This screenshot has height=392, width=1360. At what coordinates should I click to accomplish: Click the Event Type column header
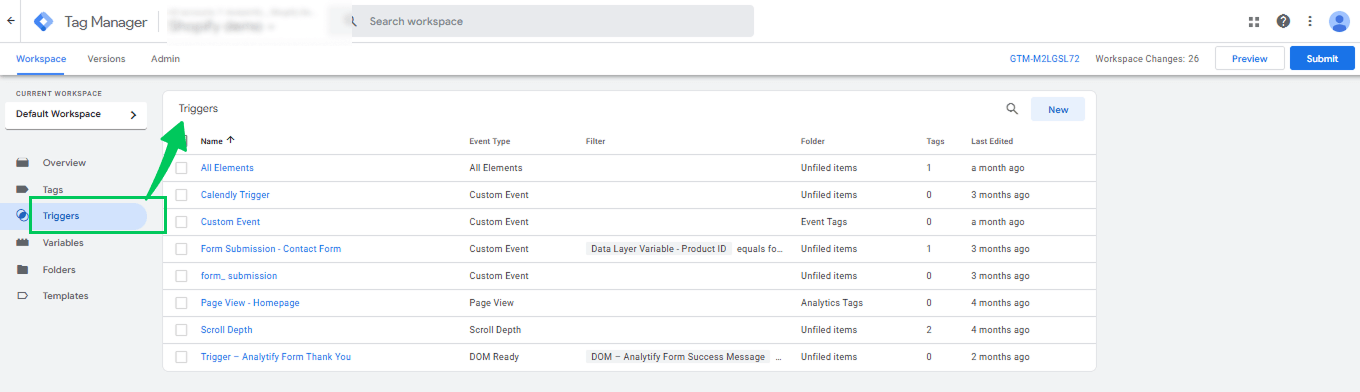pyautogui.click(x=490, y=142)
